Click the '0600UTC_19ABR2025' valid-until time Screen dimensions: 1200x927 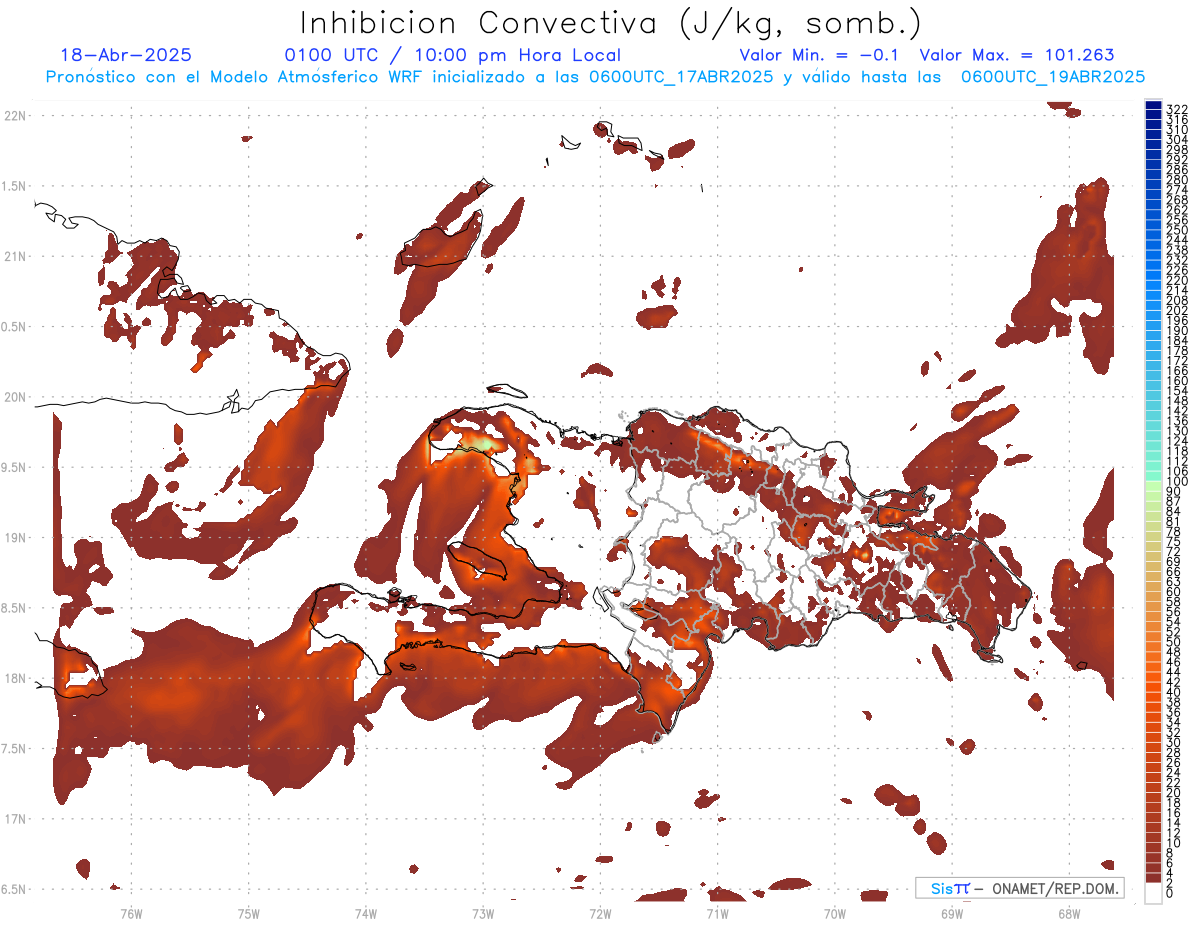coord(1053,77)
